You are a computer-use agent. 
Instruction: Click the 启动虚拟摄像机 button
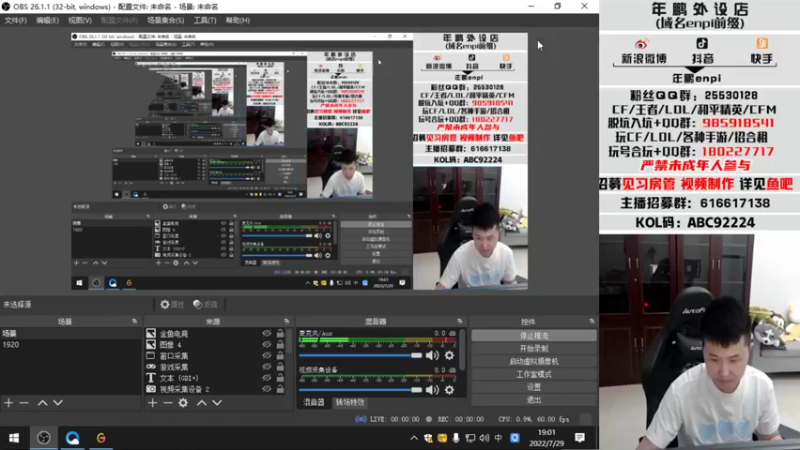pos(534,361)
